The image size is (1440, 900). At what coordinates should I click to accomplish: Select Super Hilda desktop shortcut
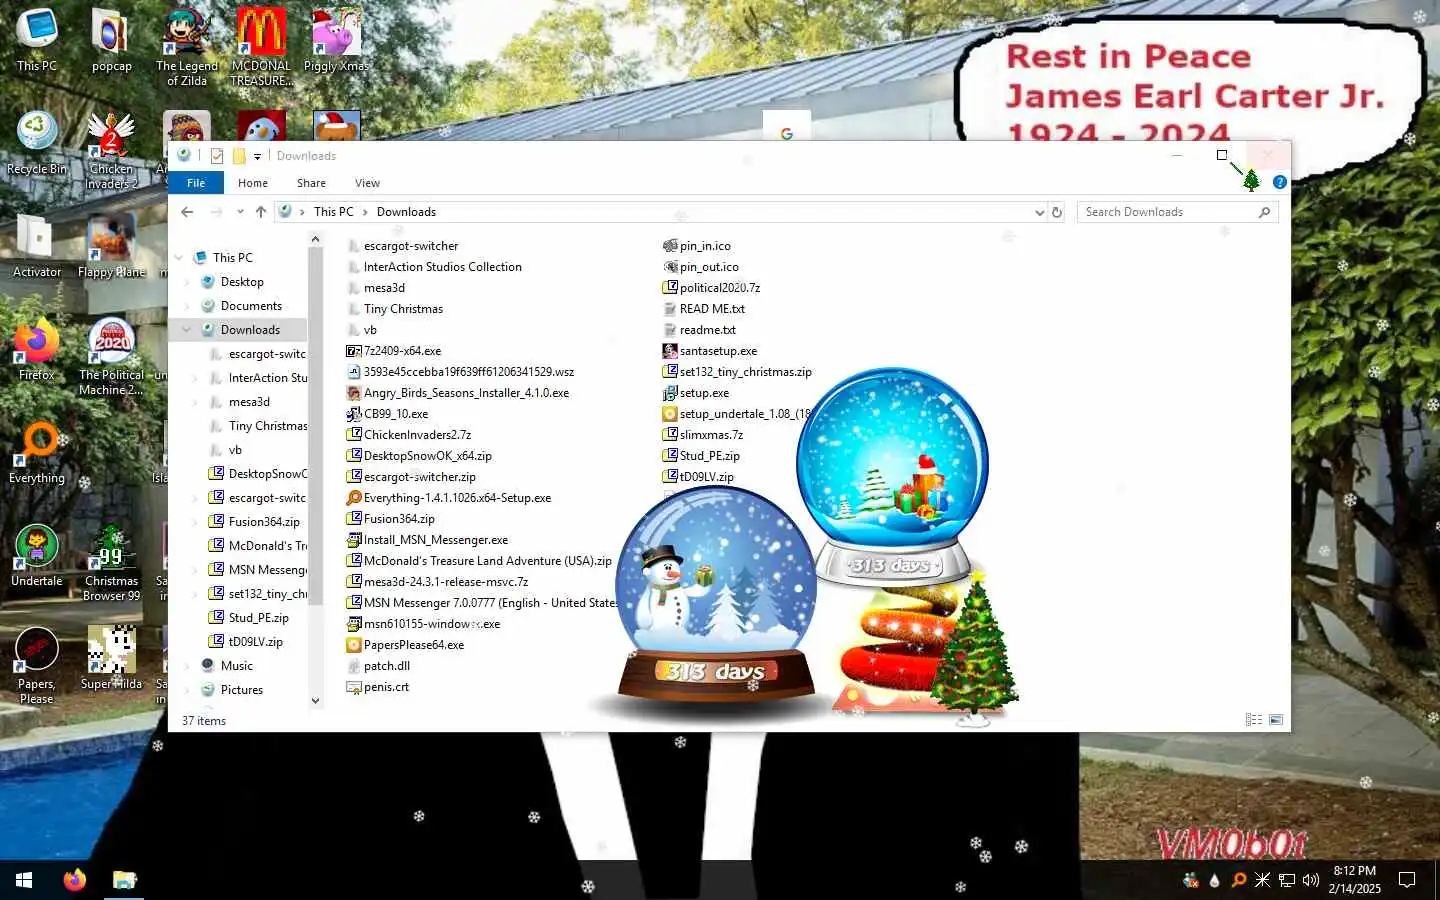[111, 658]
